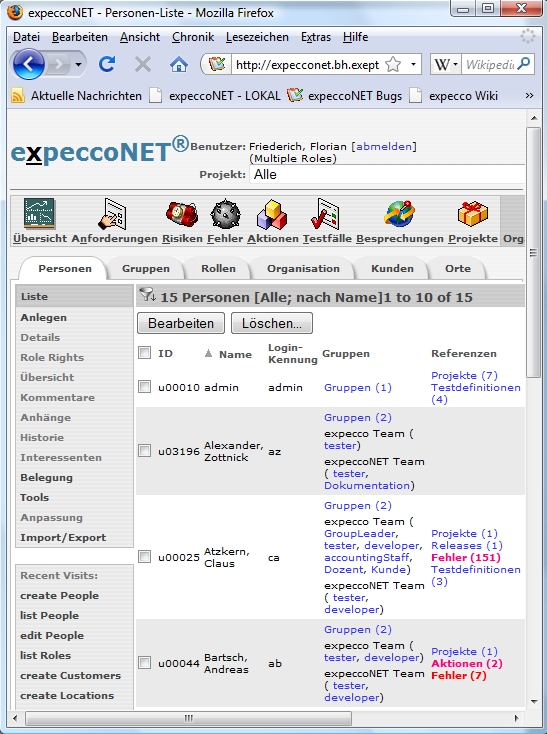
Task: Switch to the Gruppen tab
Action: pyautogui.click(x=146, y=269)
